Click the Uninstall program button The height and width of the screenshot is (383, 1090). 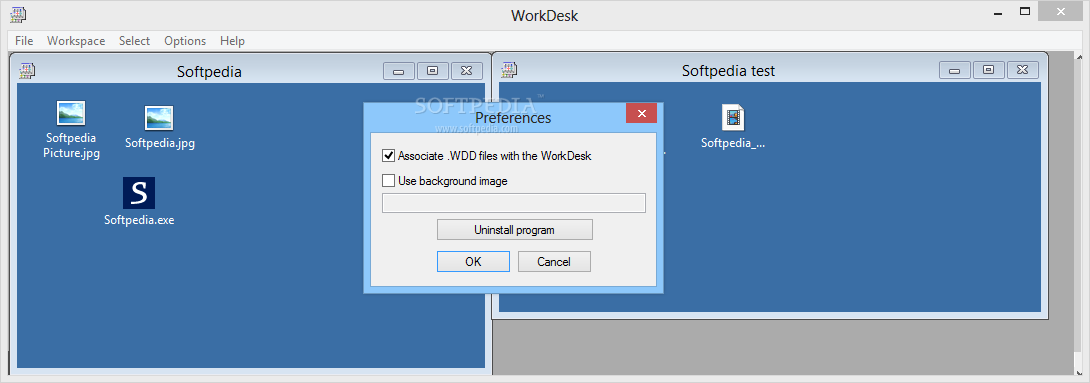point(514,229)
